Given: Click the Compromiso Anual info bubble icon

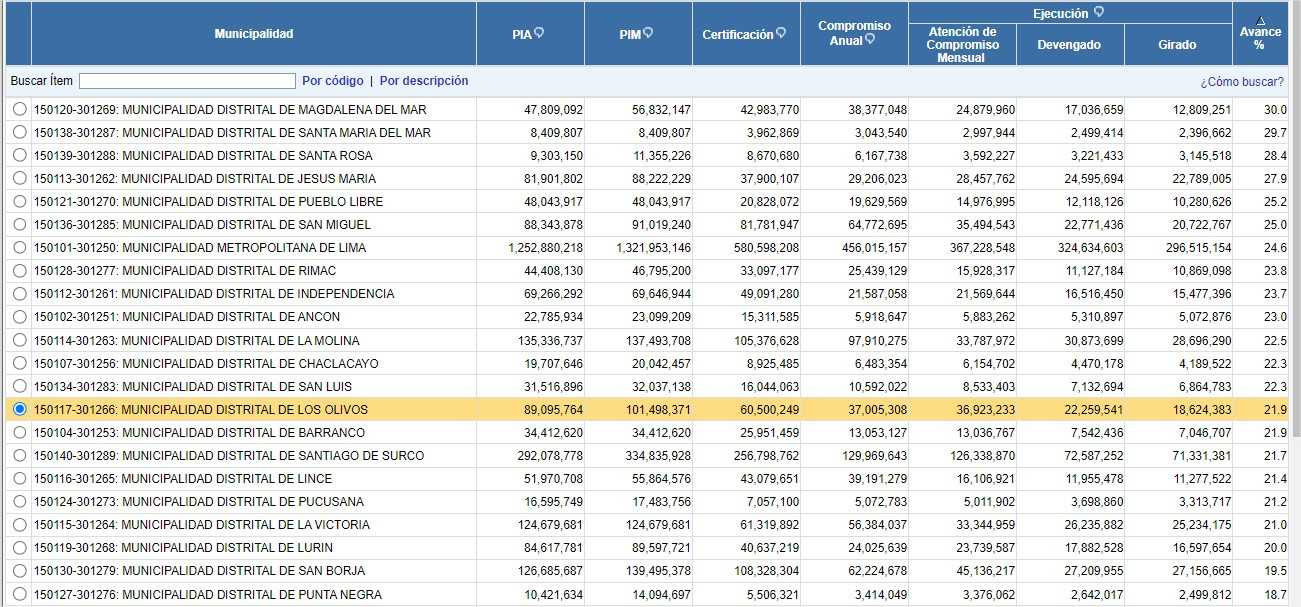Looking at the screenshot, I should point(870,40).
